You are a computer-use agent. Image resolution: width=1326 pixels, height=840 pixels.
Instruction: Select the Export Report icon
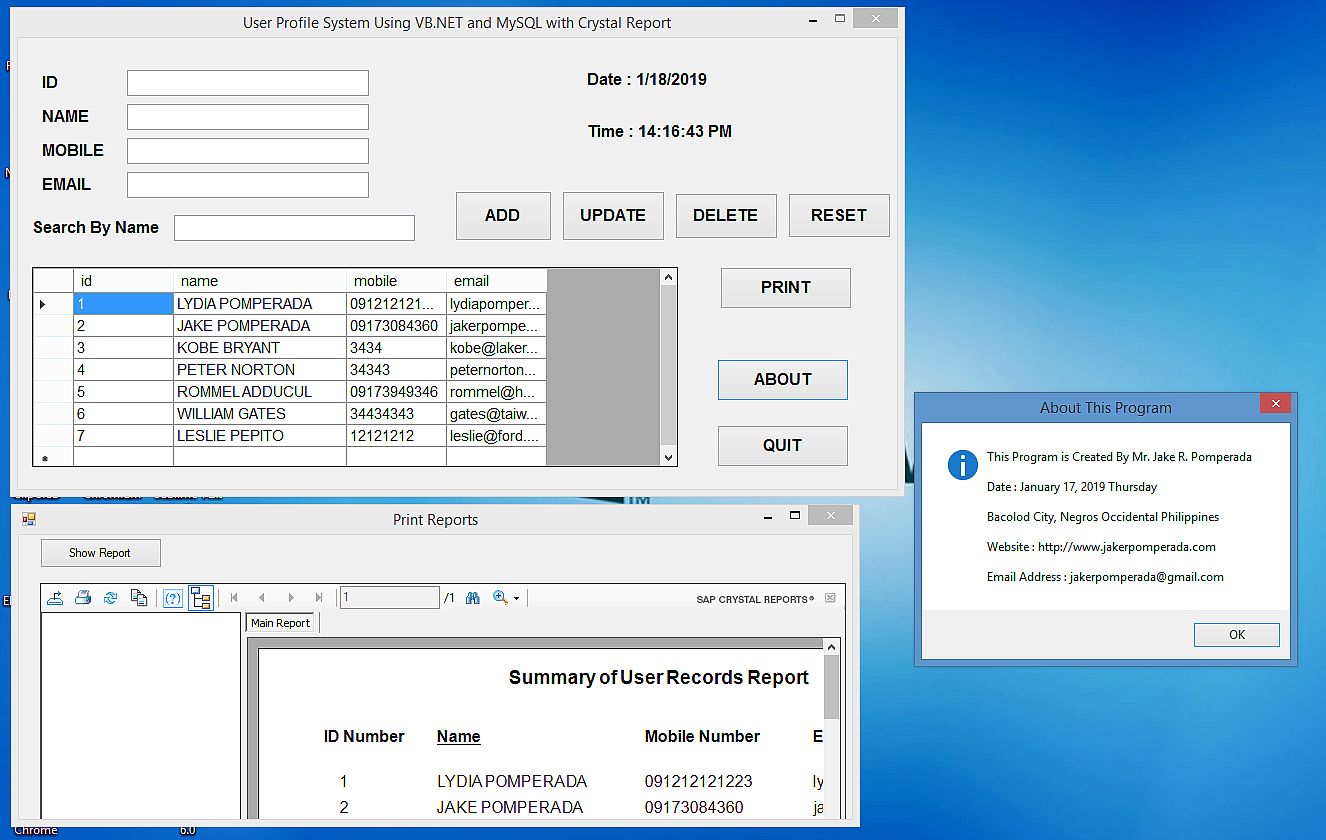coord(55,597)
